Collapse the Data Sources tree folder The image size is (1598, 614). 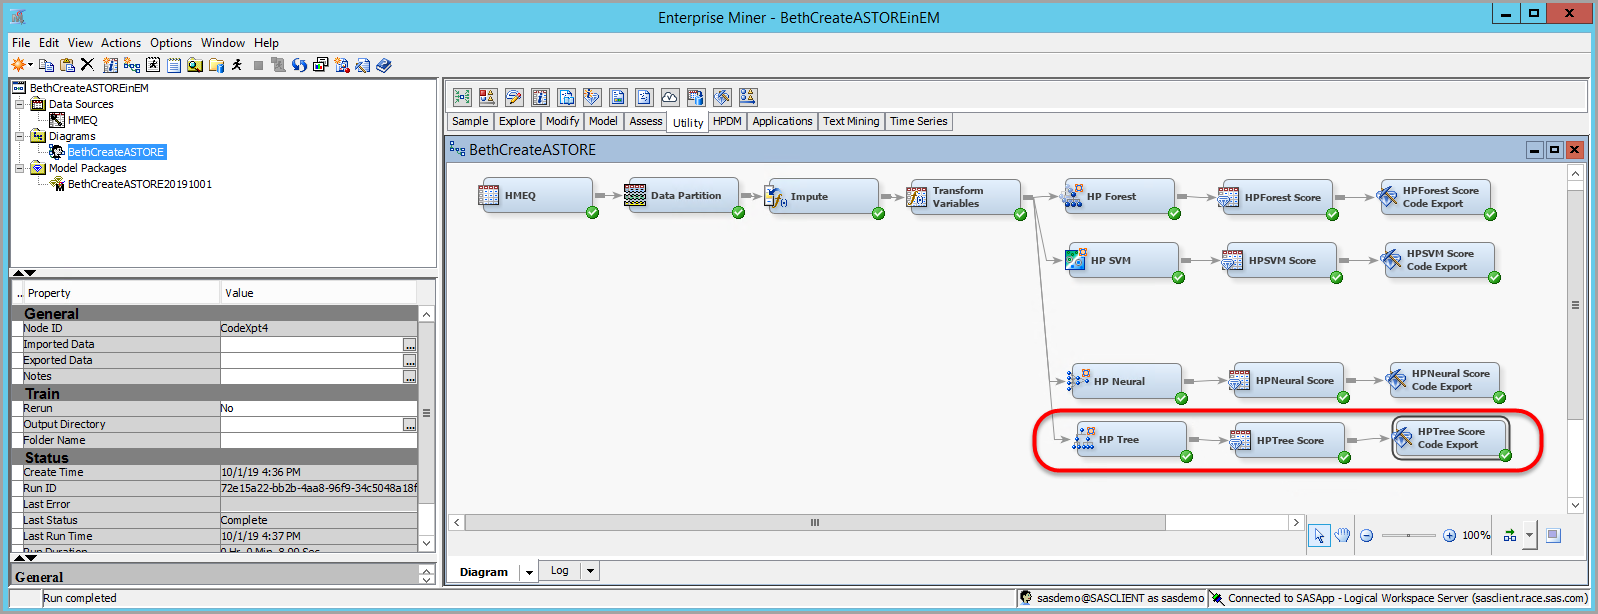point(20,104)
